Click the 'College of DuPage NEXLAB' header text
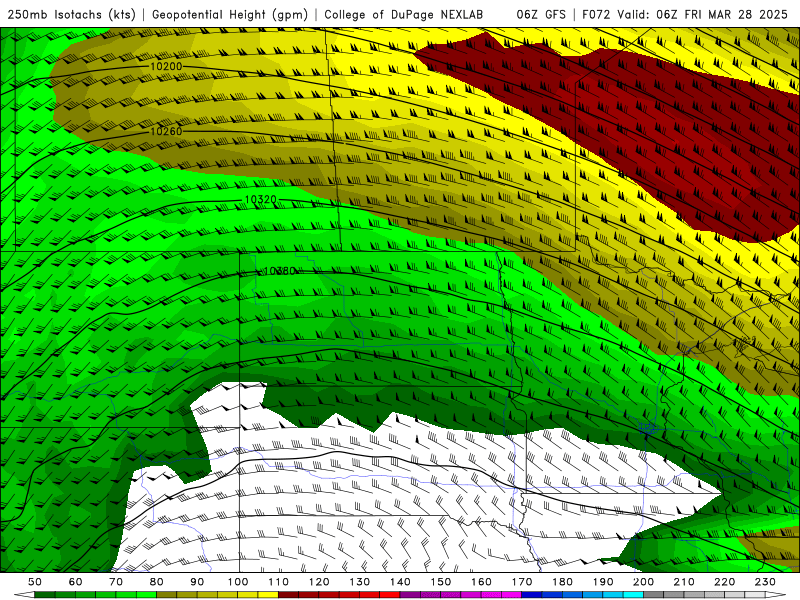The image size is (800, 600). 404,14
